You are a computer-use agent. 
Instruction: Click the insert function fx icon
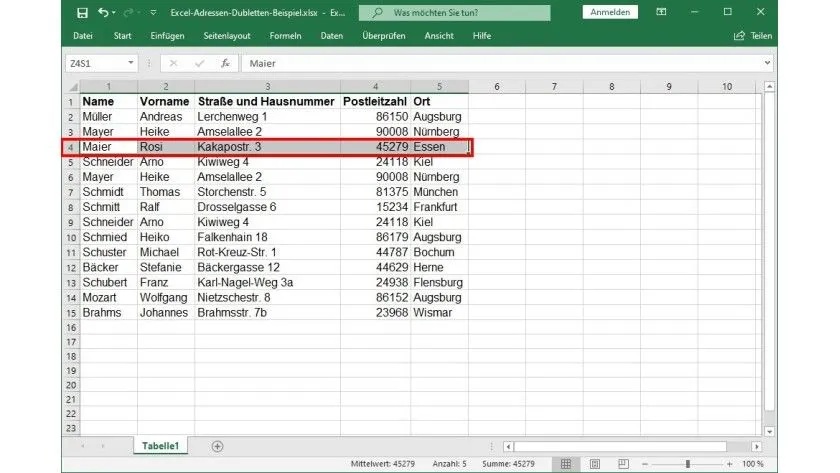[x=225, y=62]
